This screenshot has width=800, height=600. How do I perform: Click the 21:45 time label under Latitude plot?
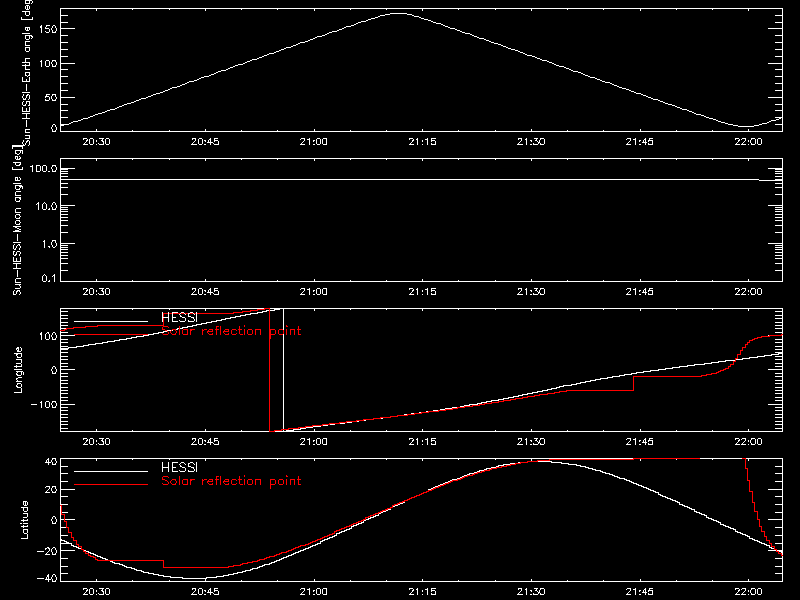pos(640,591)
